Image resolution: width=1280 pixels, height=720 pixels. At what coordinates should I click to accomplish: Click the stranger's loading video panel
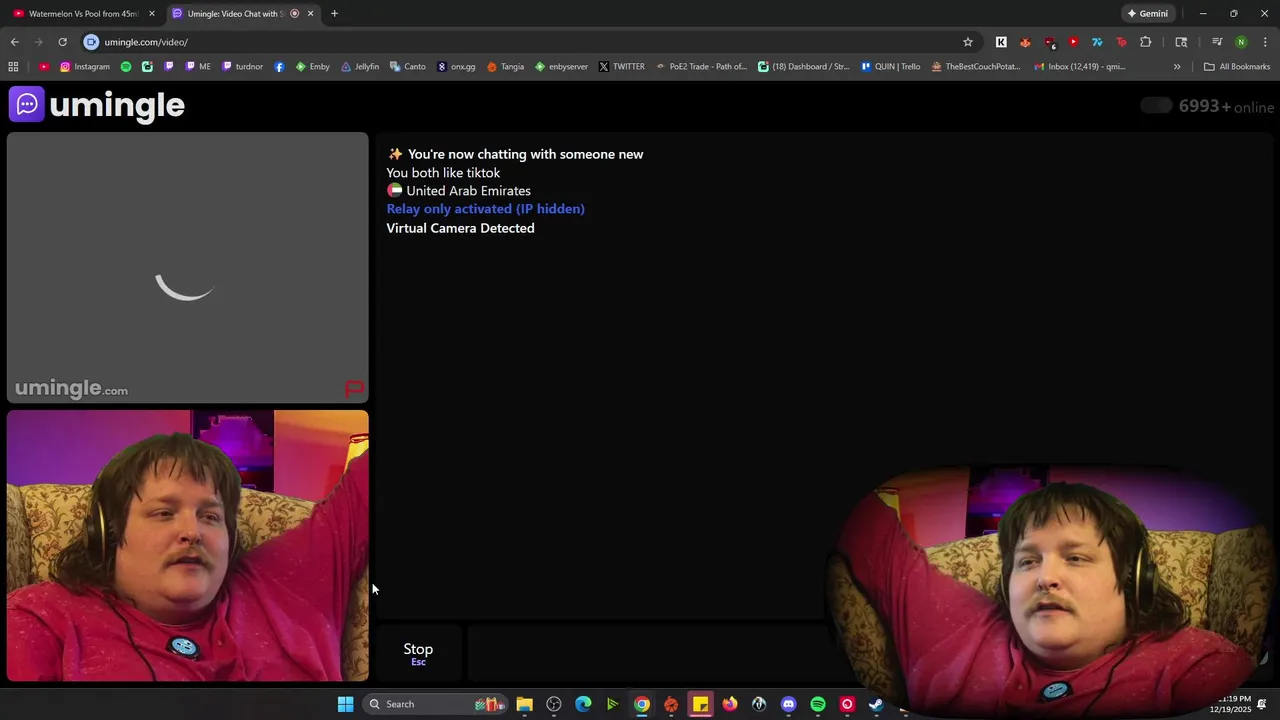188,268
